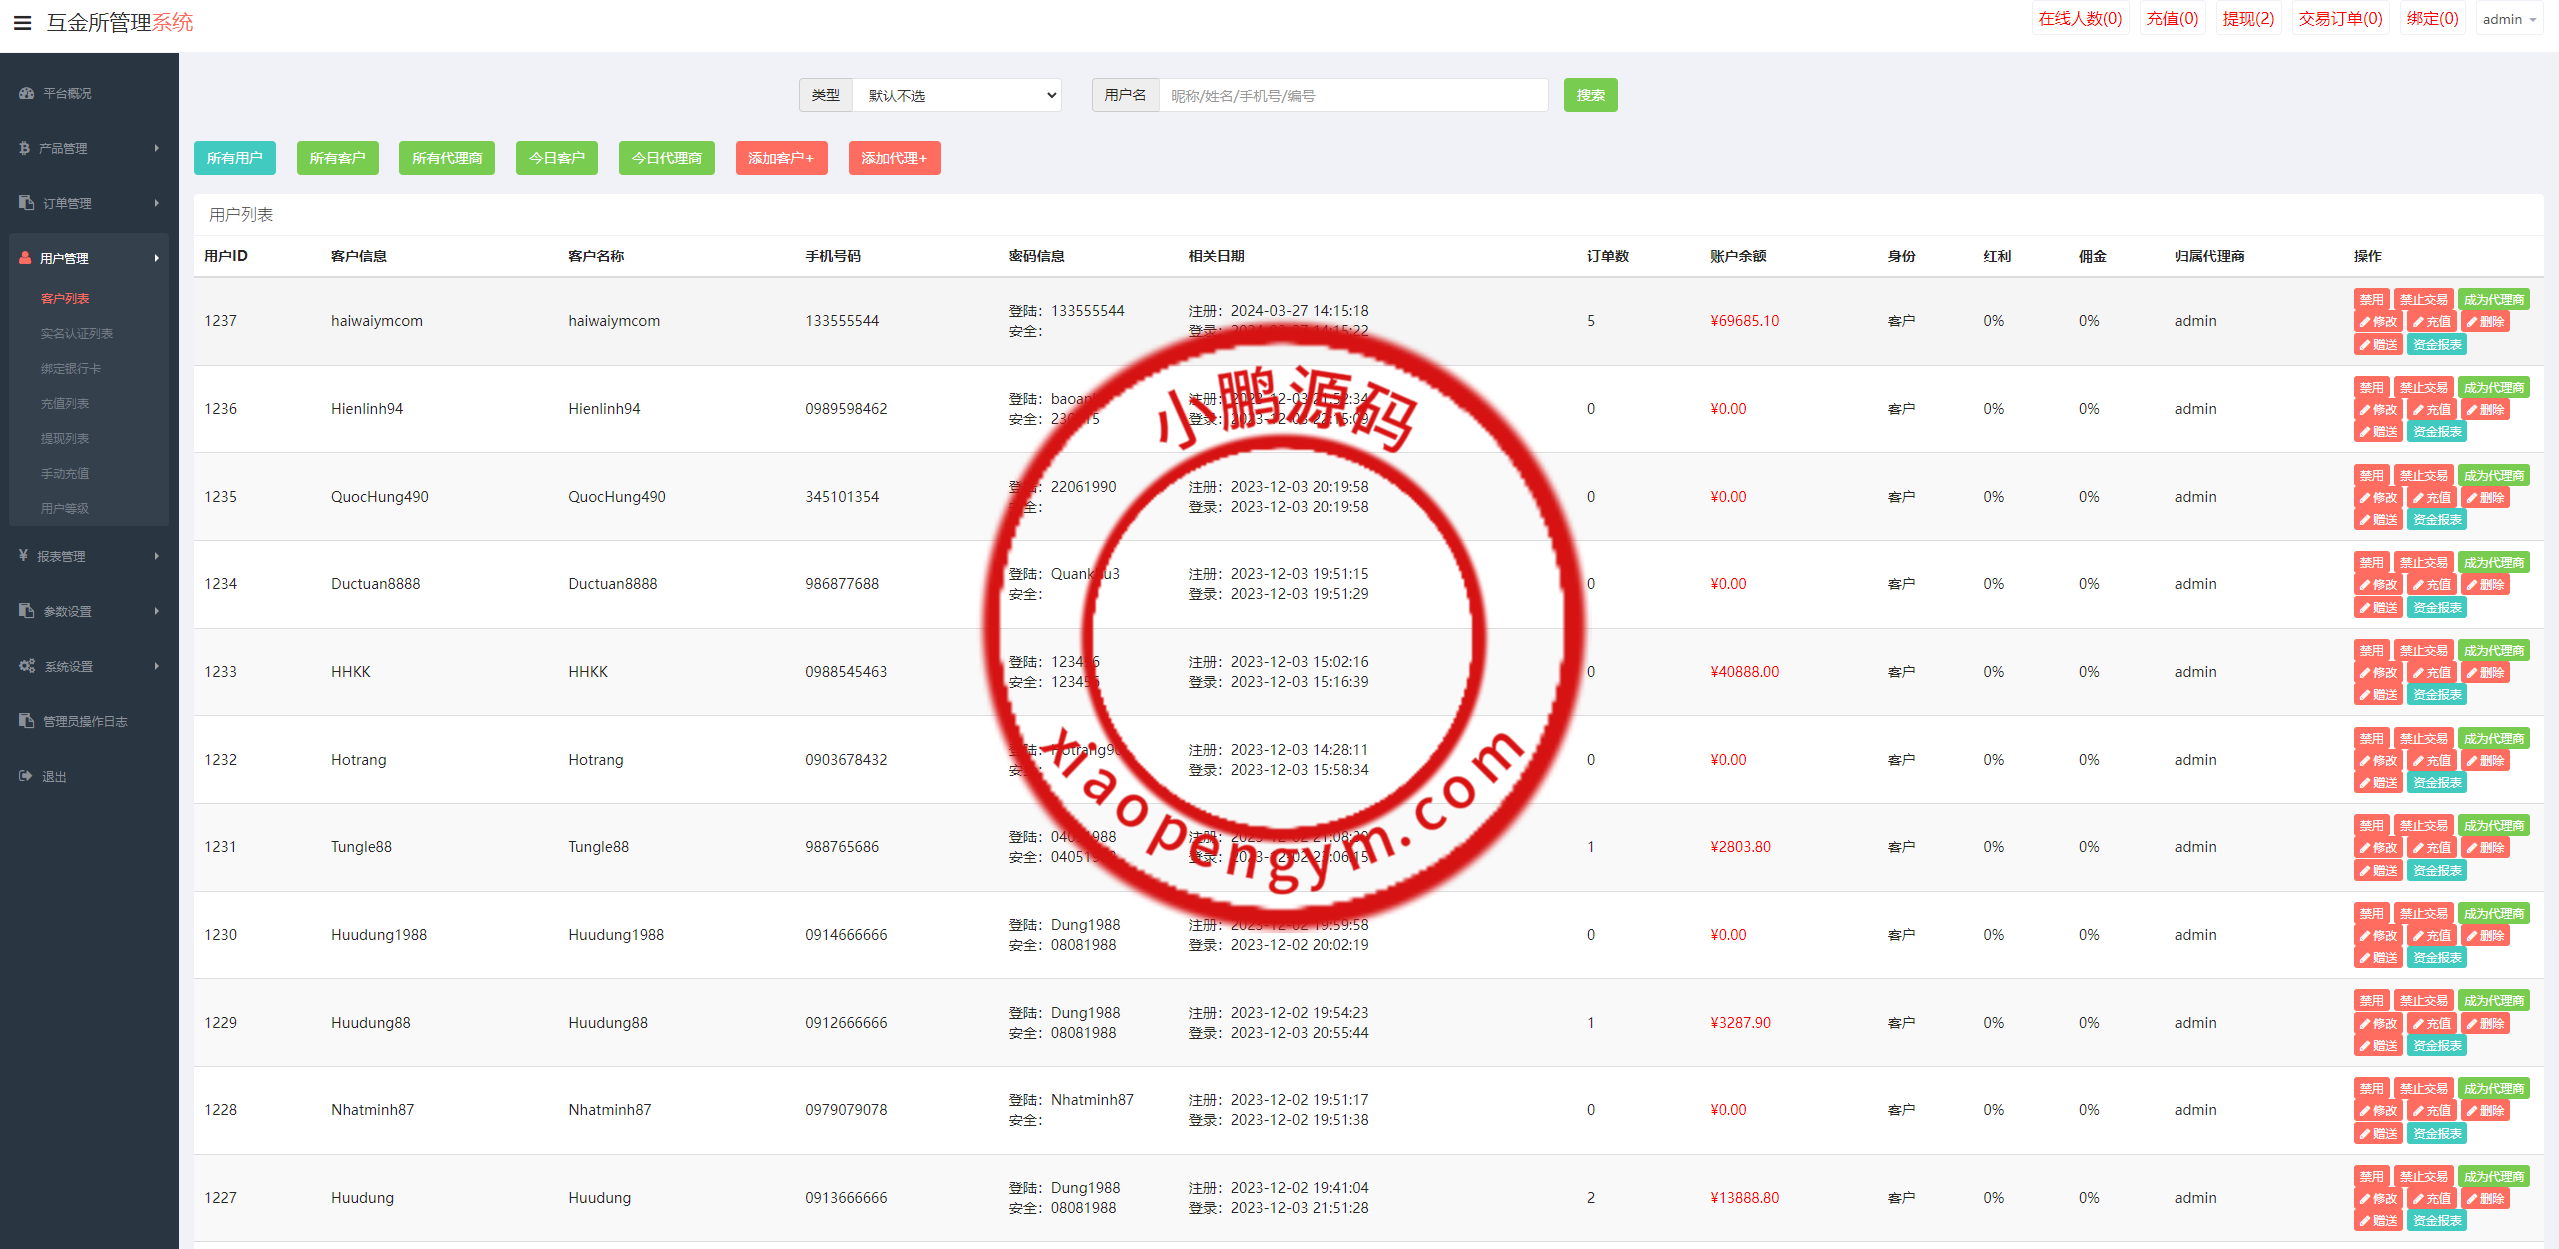Click the username search input field
2559x1249 pixels.
(x=1352, y=95)
